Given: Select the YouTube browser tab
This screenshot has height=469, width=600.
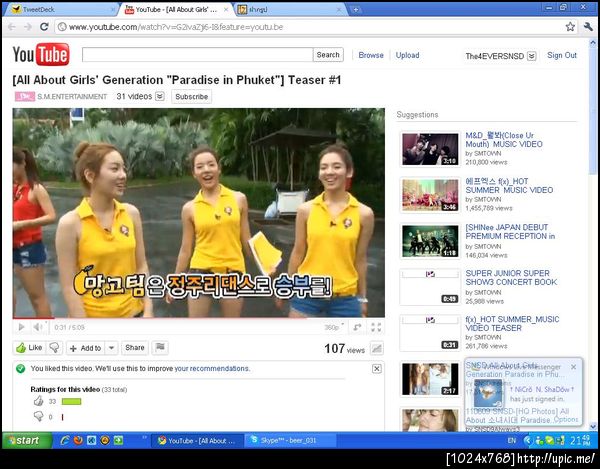Looking at the screenshot, I should (176, 10).
